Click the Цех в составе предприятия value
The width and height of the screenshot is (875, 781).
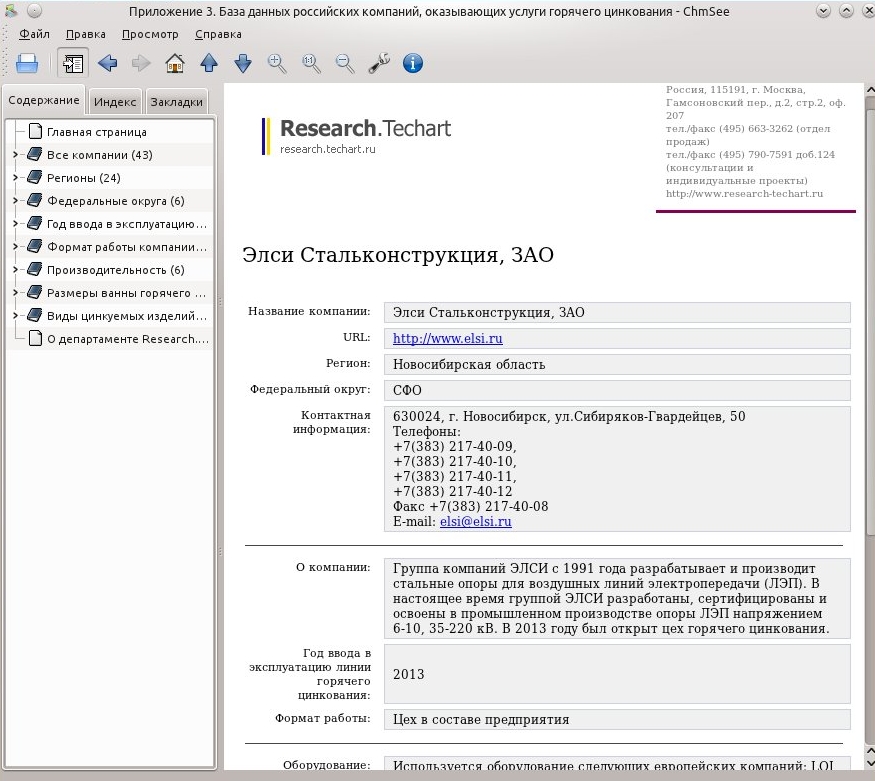coord(617,720)
